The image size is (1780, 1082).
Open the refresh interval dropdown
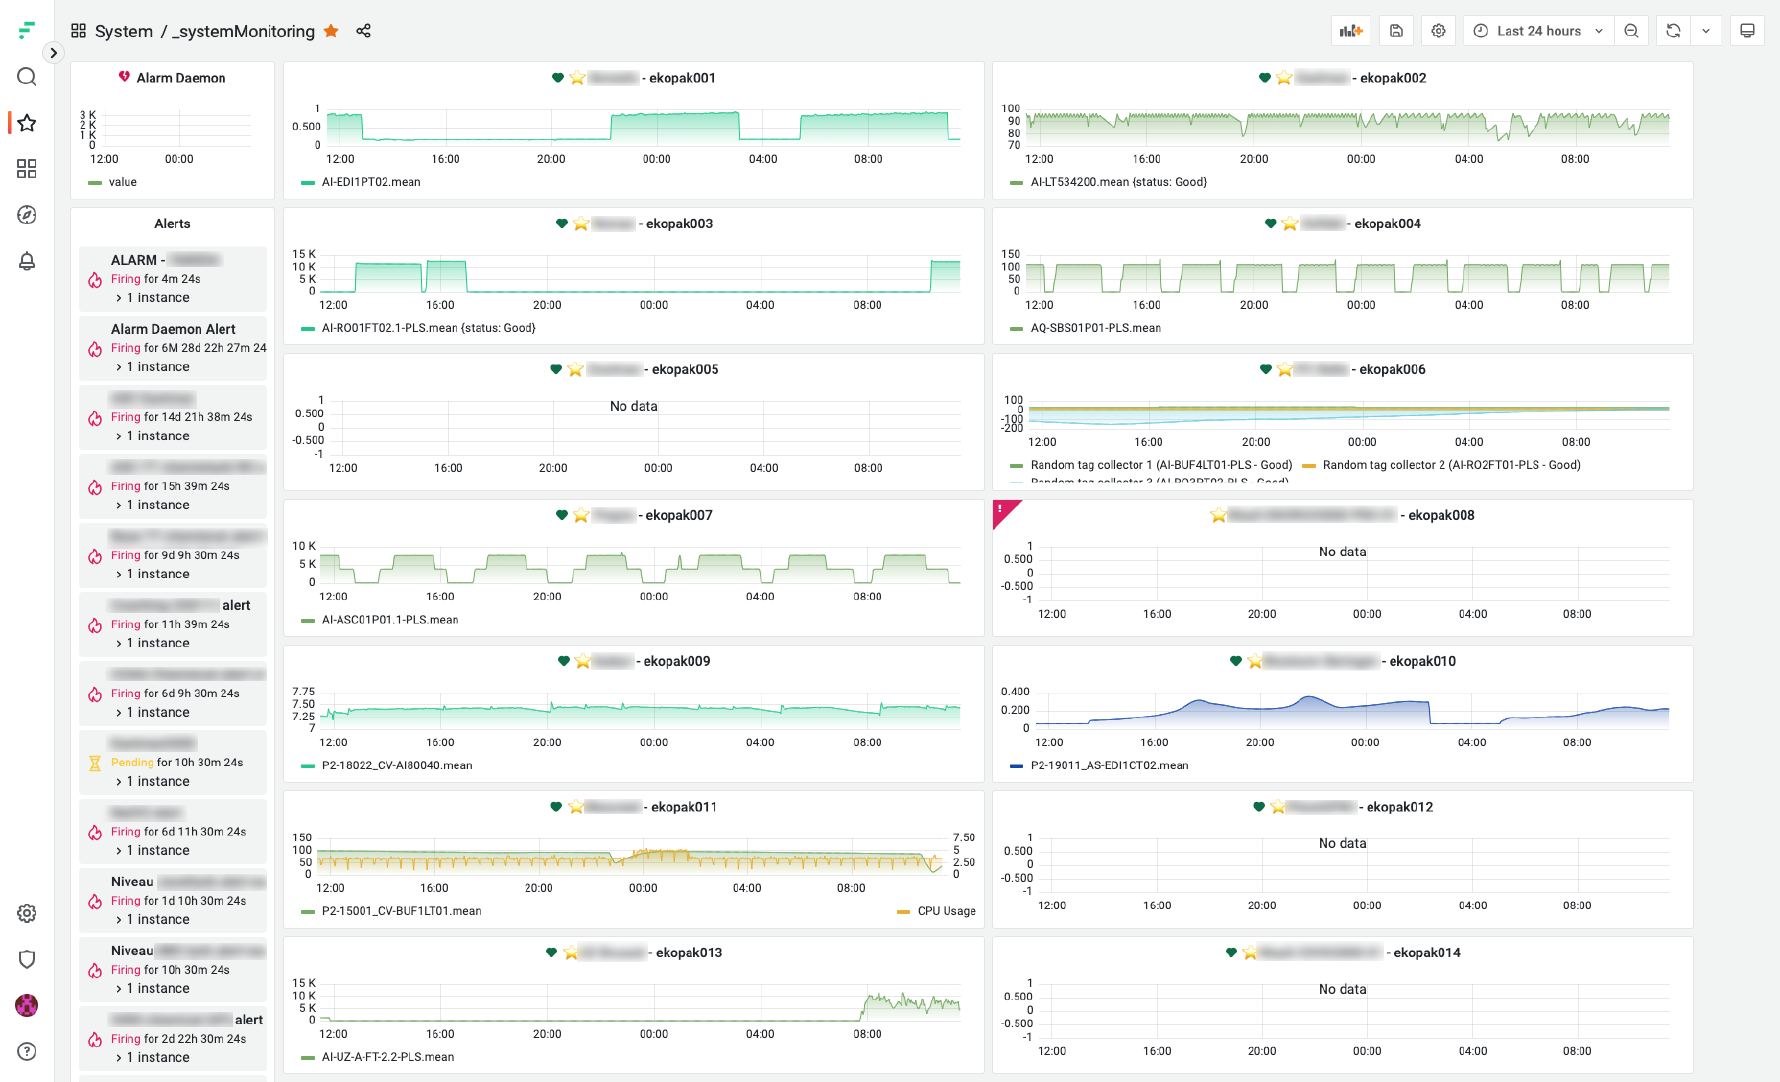click(1706, 31)
